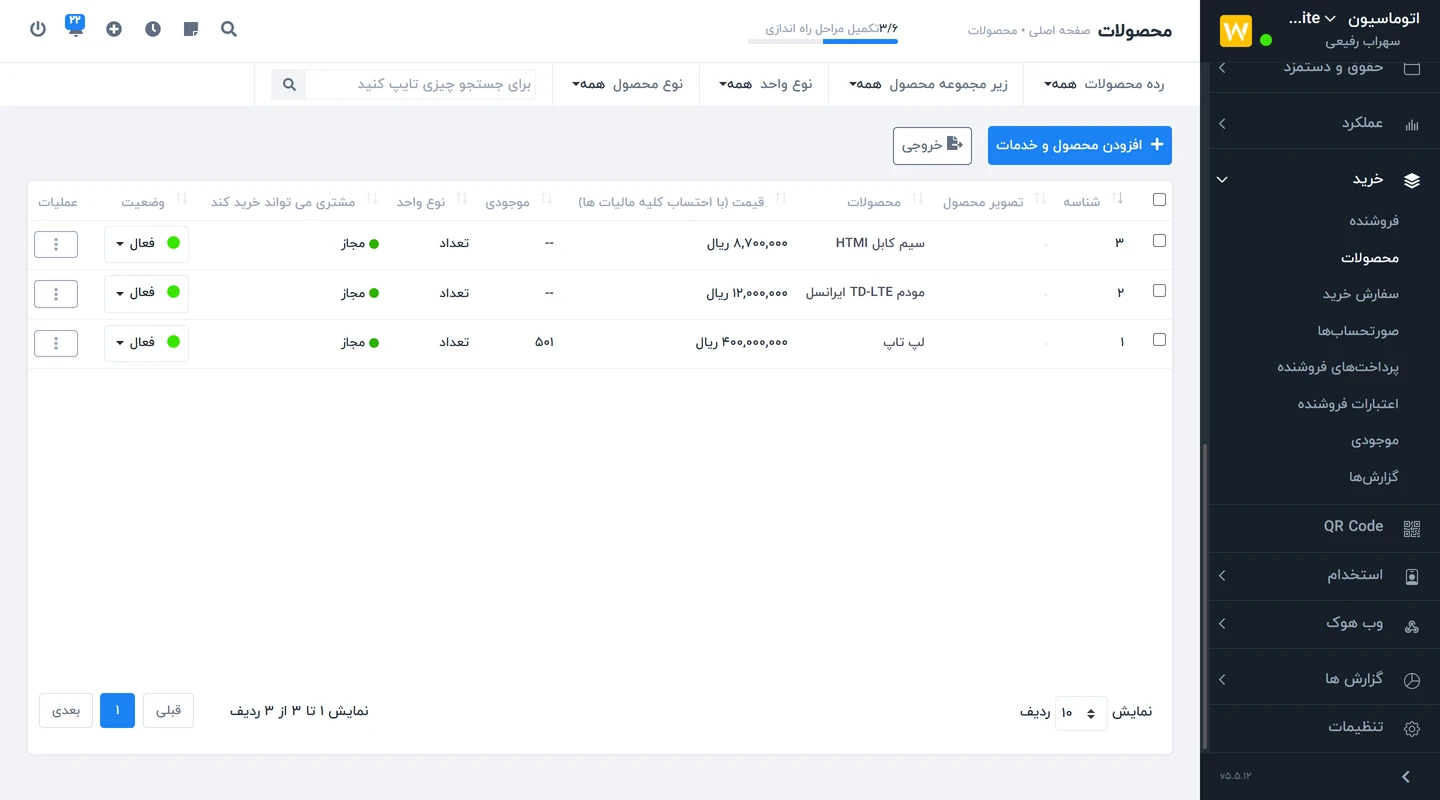
Task: Change rows-per-page selector showing ۱۰
Action: coord(1081,713)
